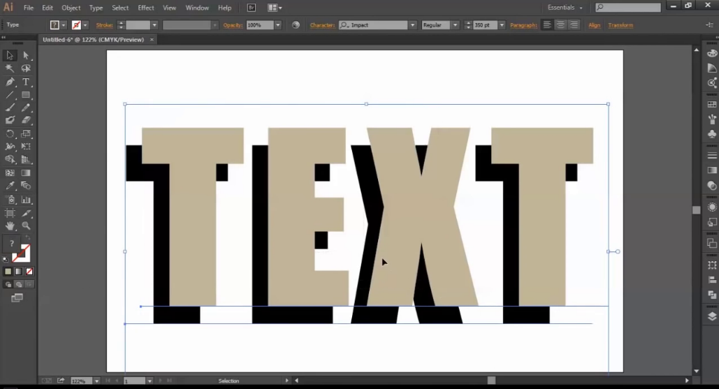Select the Eraser tool

pyautogui.click(x=26, y=120)
